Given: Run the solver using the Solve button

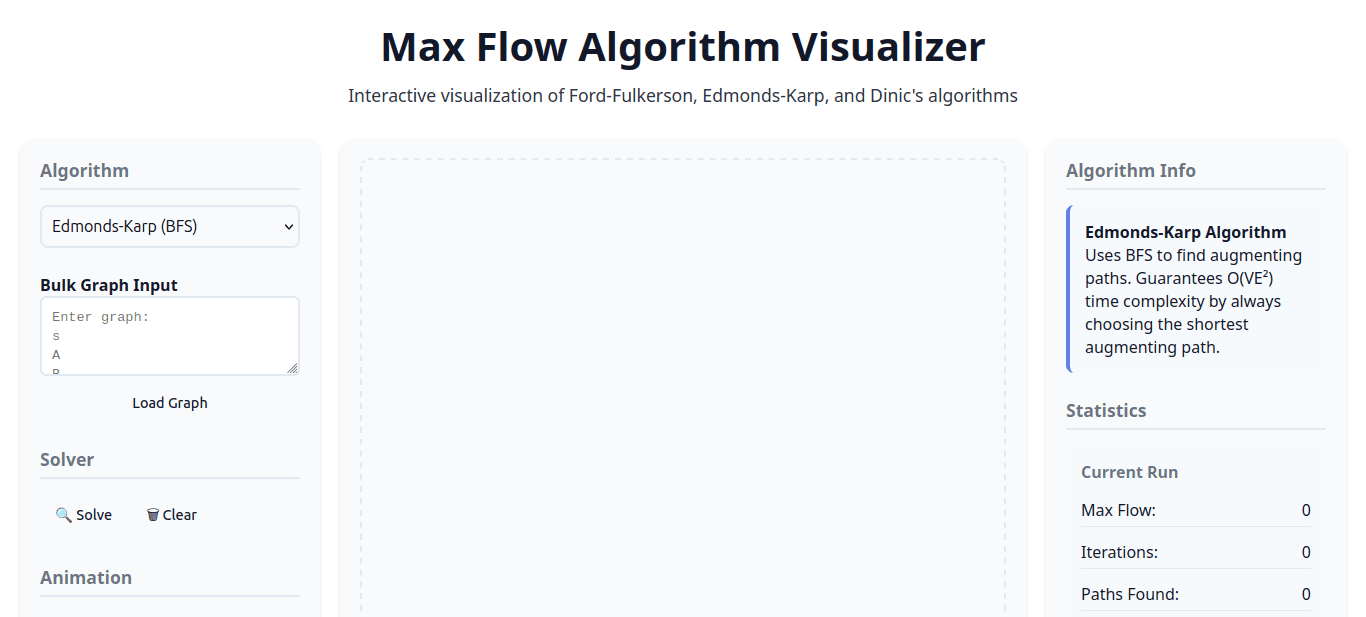Looking at the screenshot, I should 84,514.
